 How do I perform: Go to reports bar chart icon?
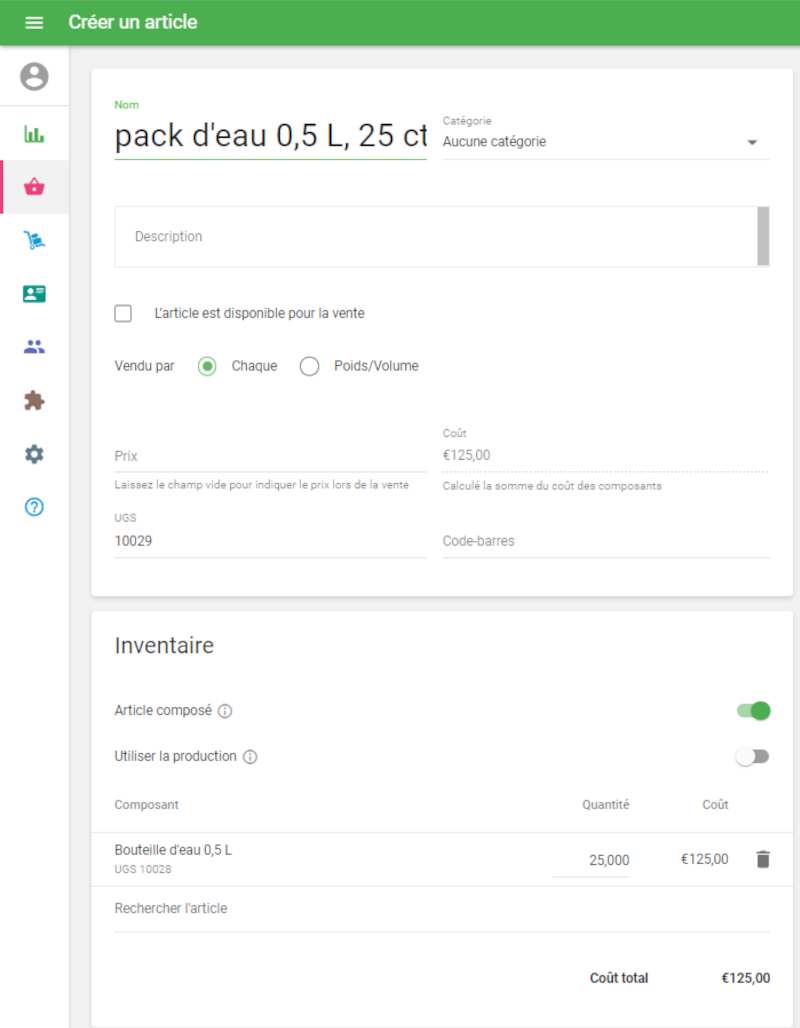(x=34, y=134)
